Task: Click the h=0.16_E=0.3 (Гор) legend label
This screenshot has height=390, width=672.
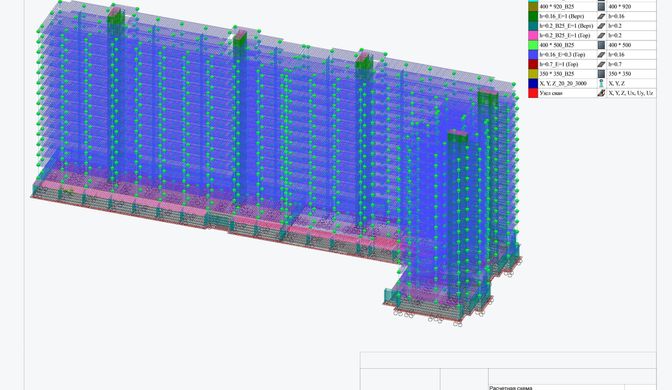Action: pos(562,54)
